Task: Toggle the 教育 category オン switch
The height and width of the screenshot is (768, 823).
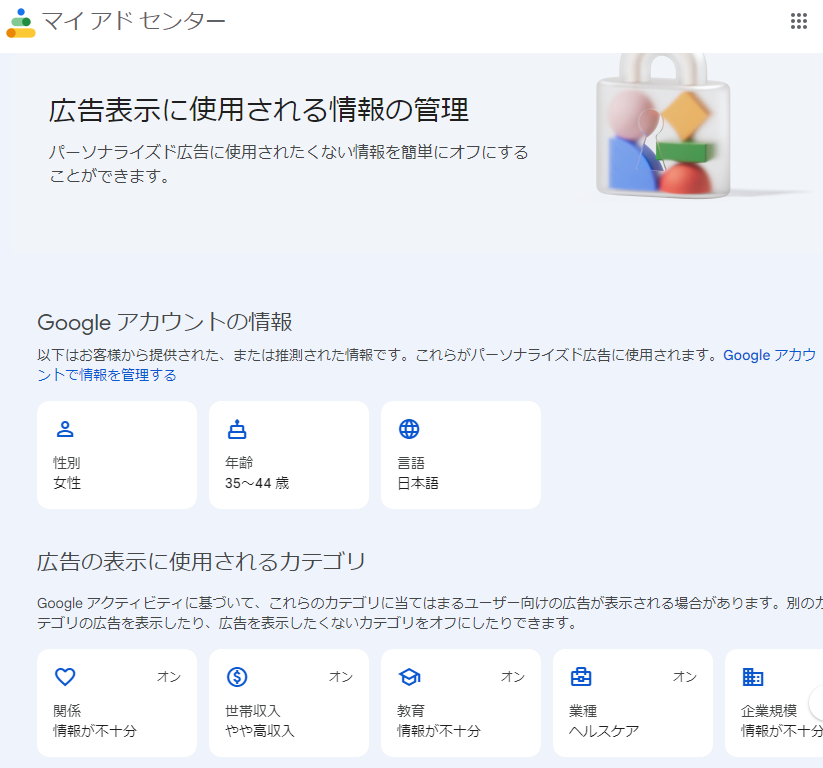Action: (513, 677)
